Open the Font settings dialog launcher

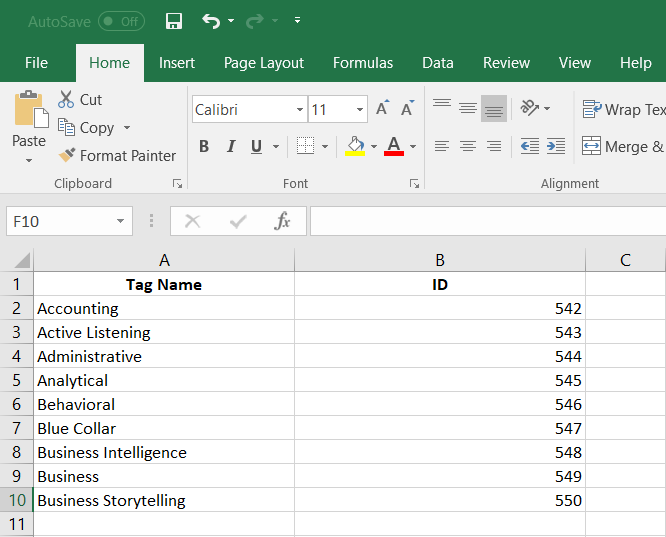click(x=414, y=184)
